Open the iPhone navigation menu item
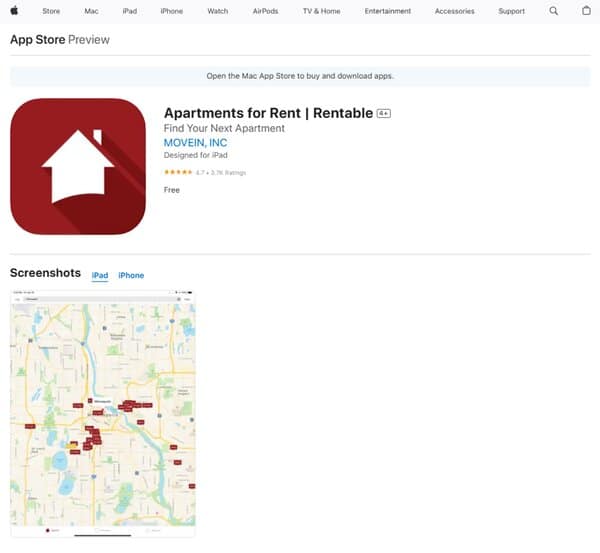 171,11
